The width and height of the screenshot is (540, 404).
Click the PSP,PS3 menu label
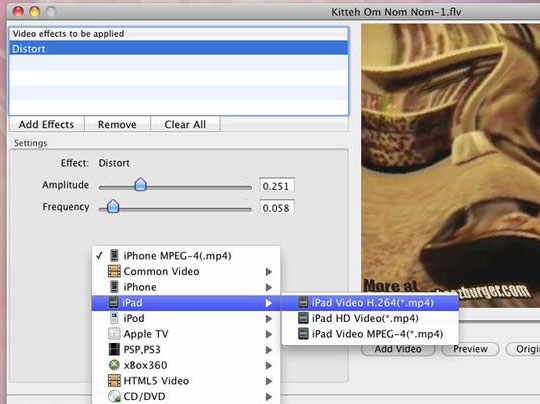click(142, 350)
